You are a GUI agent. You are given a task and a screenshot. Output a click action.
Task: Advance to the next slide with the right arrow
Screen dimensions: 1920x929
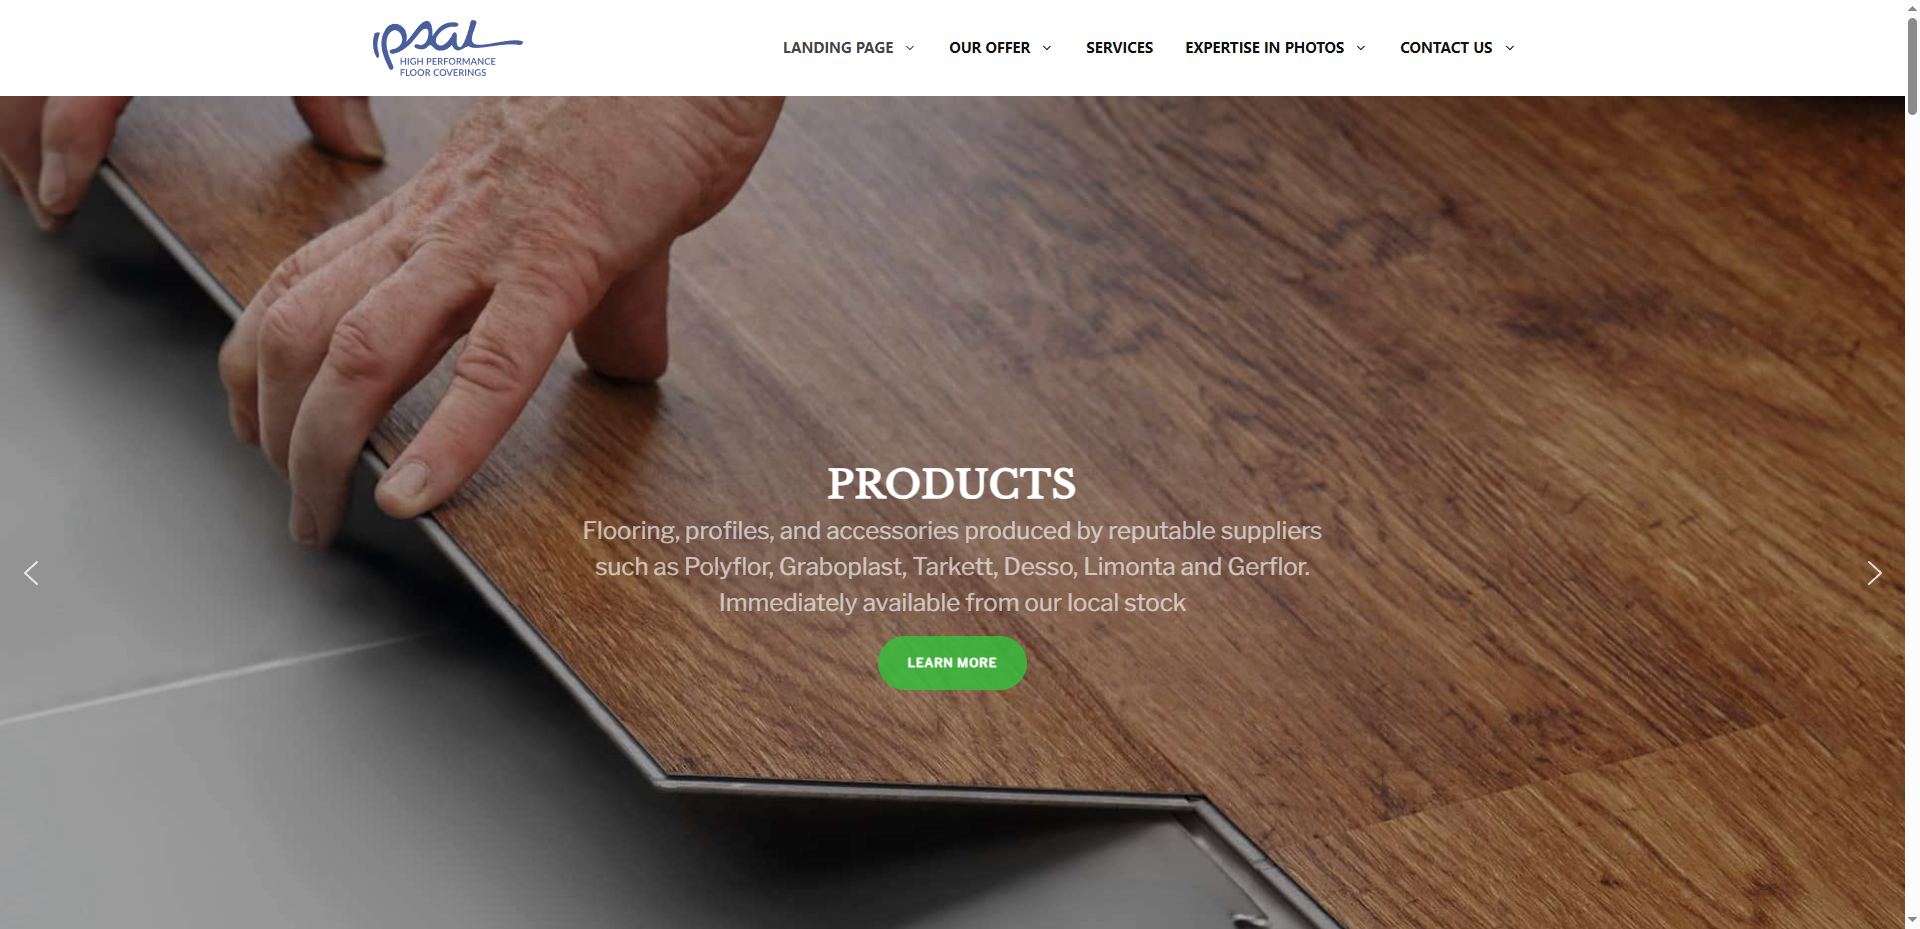click(1874, 573)
